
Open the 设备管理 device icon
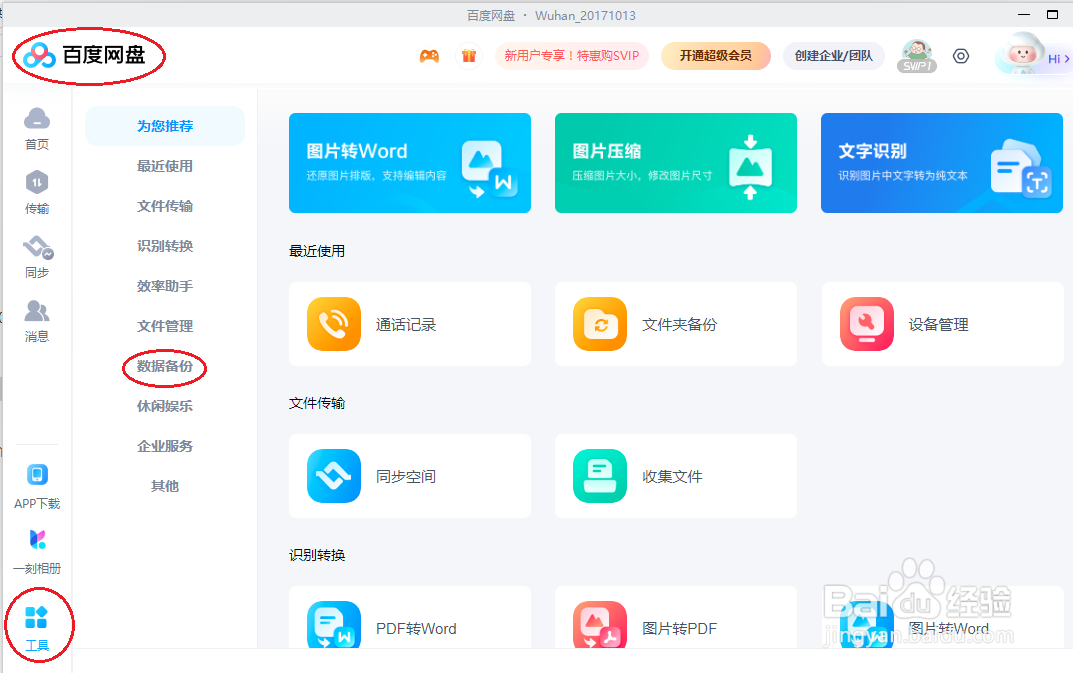867,324
